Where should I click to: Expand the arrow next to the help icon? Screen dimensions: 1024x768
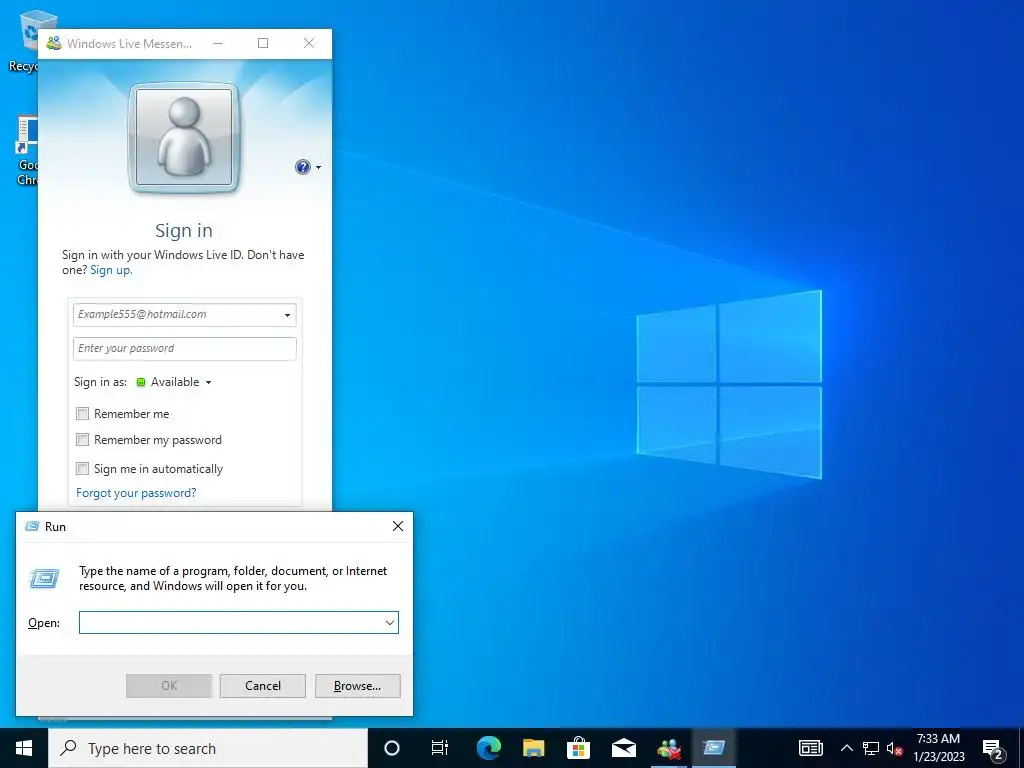319,168
